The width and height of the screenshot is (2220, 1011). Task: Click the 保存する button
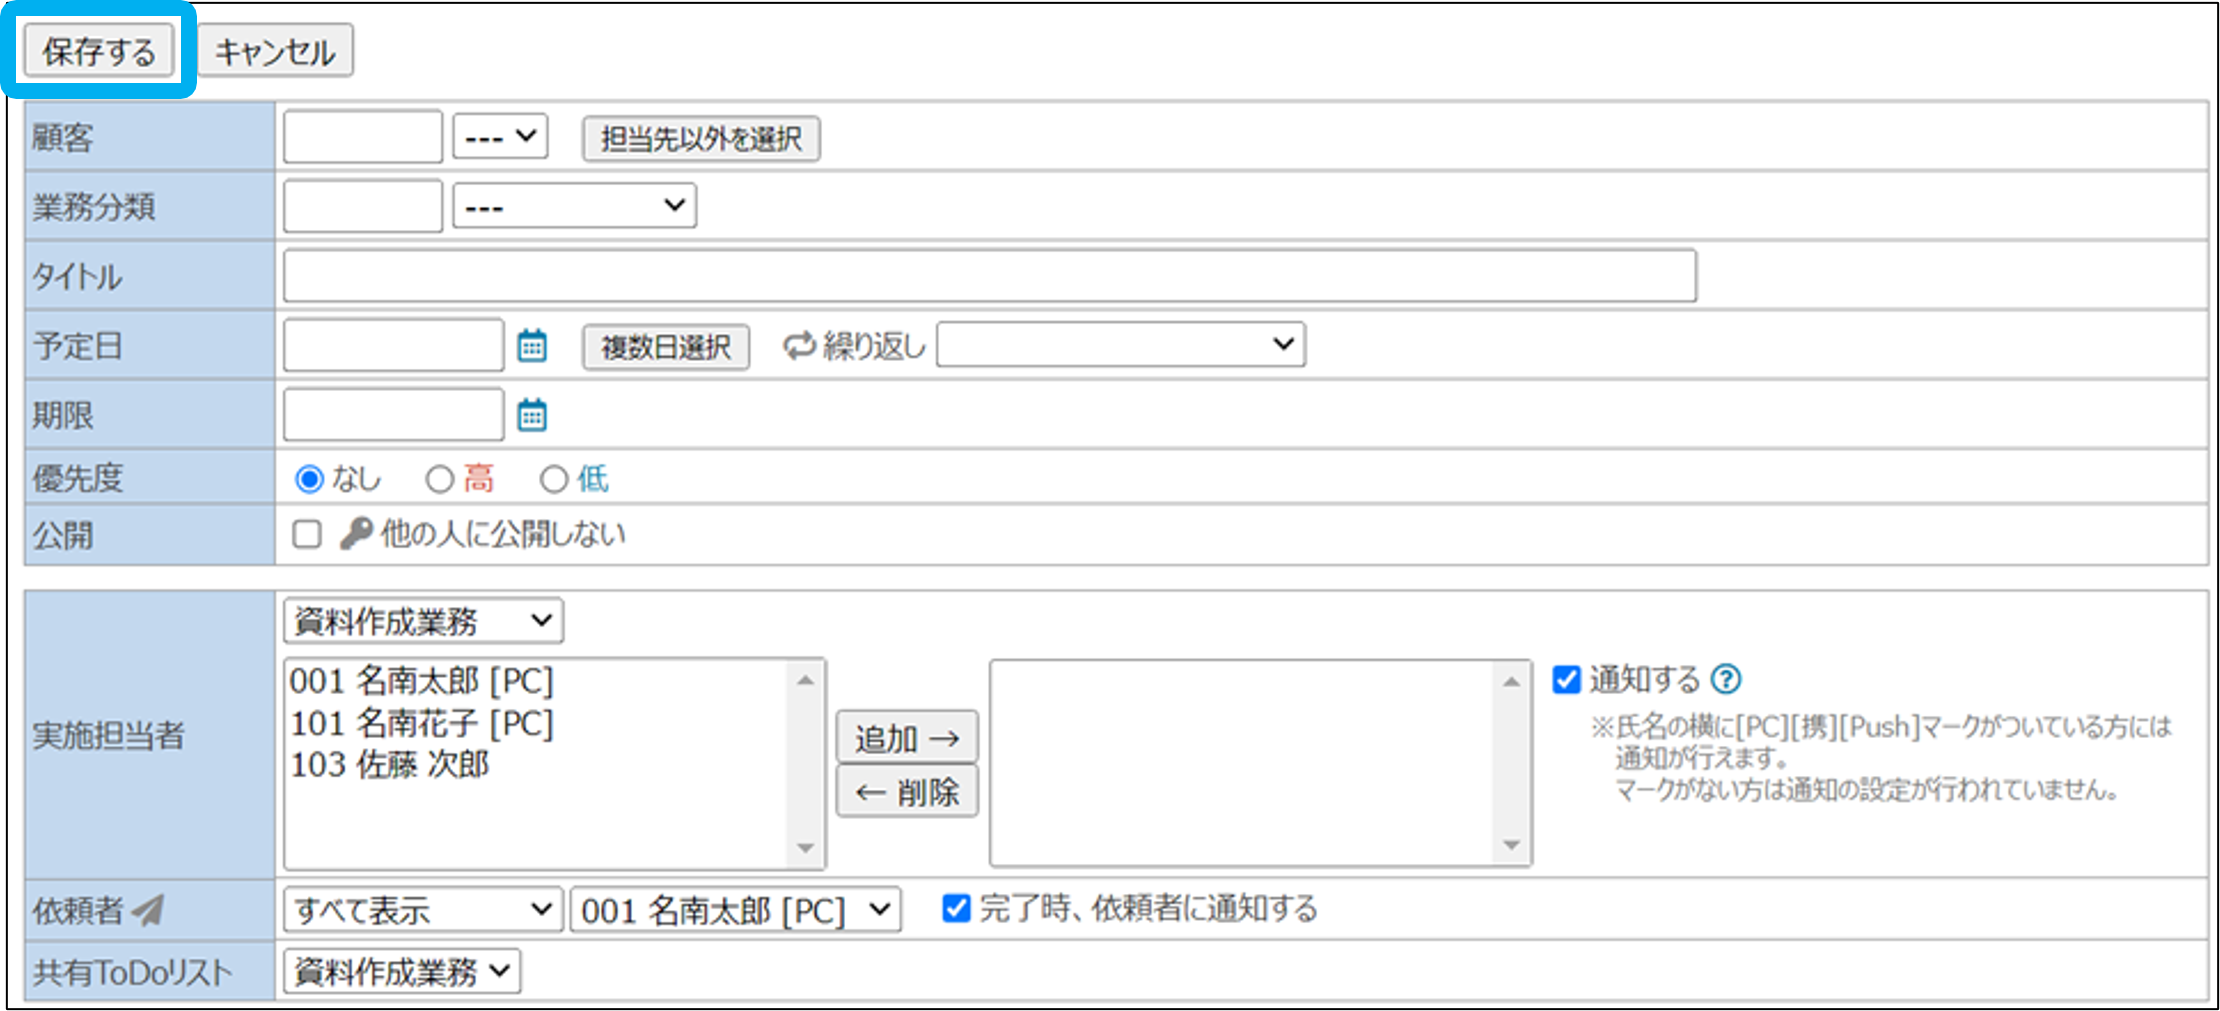click(99, 51)
